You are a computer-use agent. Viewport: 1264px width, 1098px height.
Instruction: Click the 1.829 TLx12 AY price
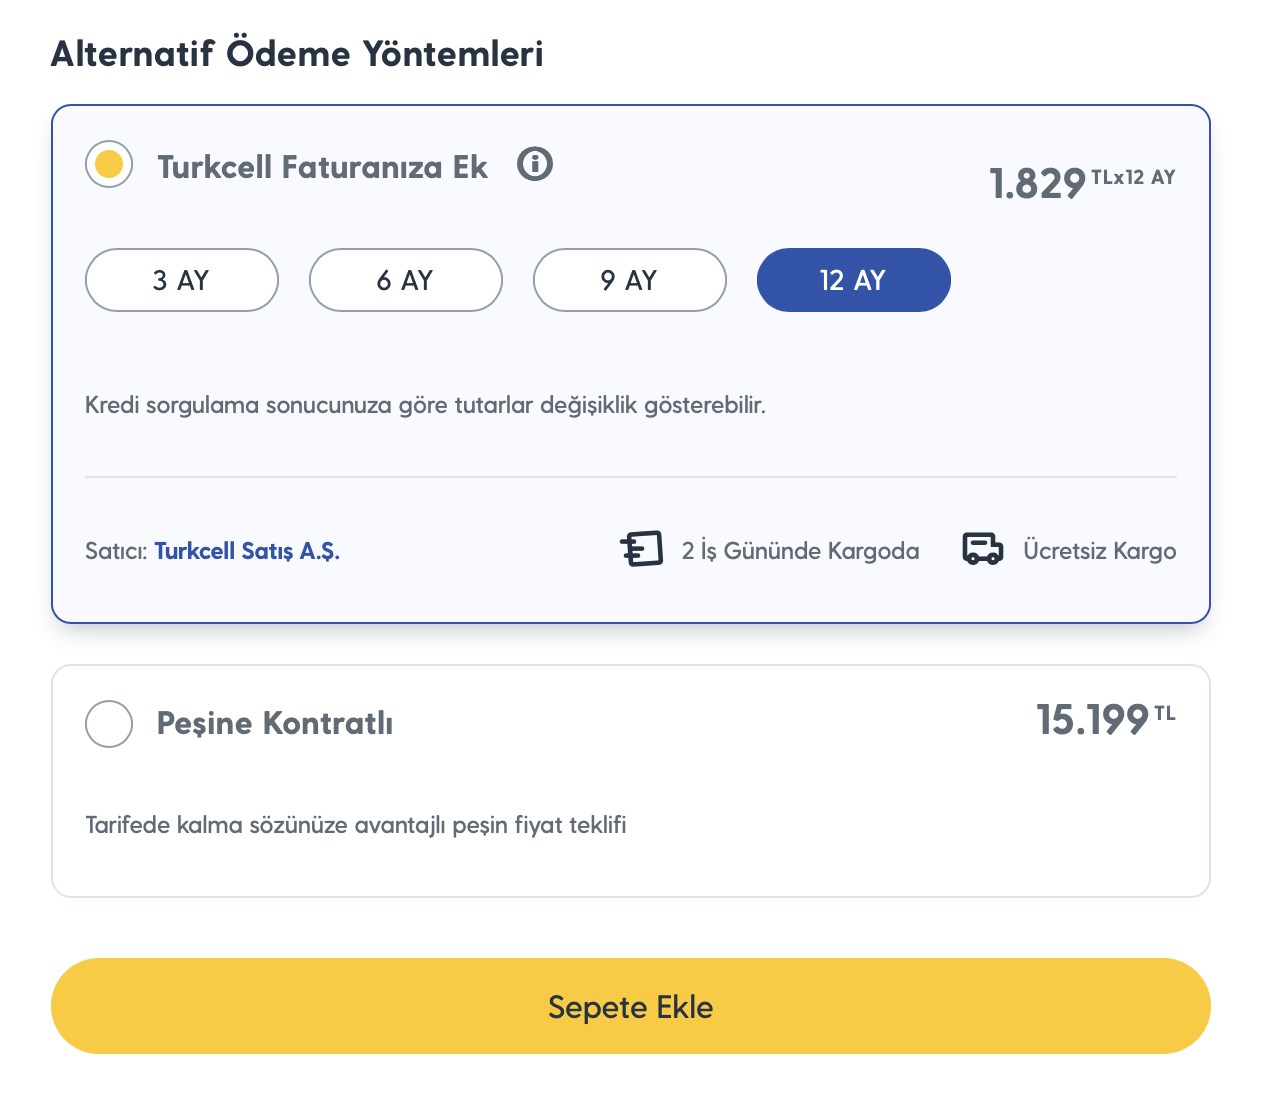point(1082,183)
